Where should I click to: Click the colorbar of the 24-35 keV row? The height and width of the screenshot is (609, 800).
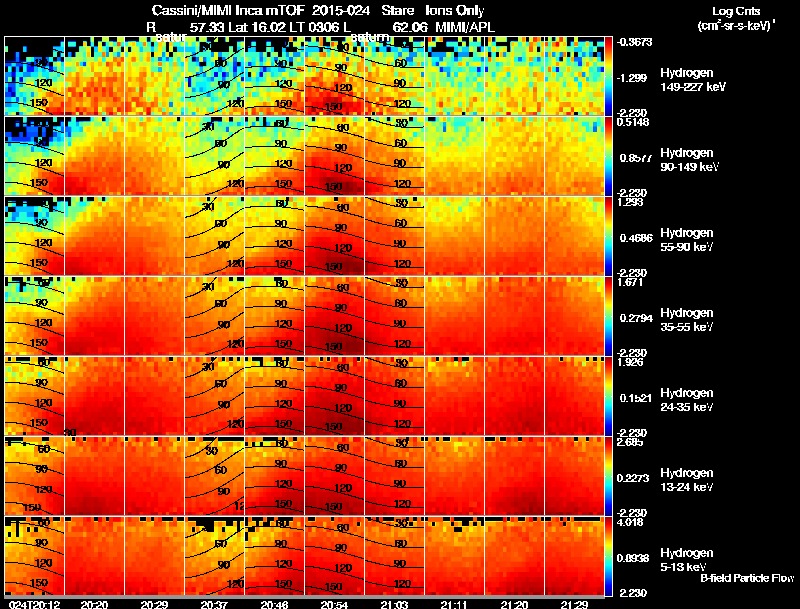(x=608, y=396)
